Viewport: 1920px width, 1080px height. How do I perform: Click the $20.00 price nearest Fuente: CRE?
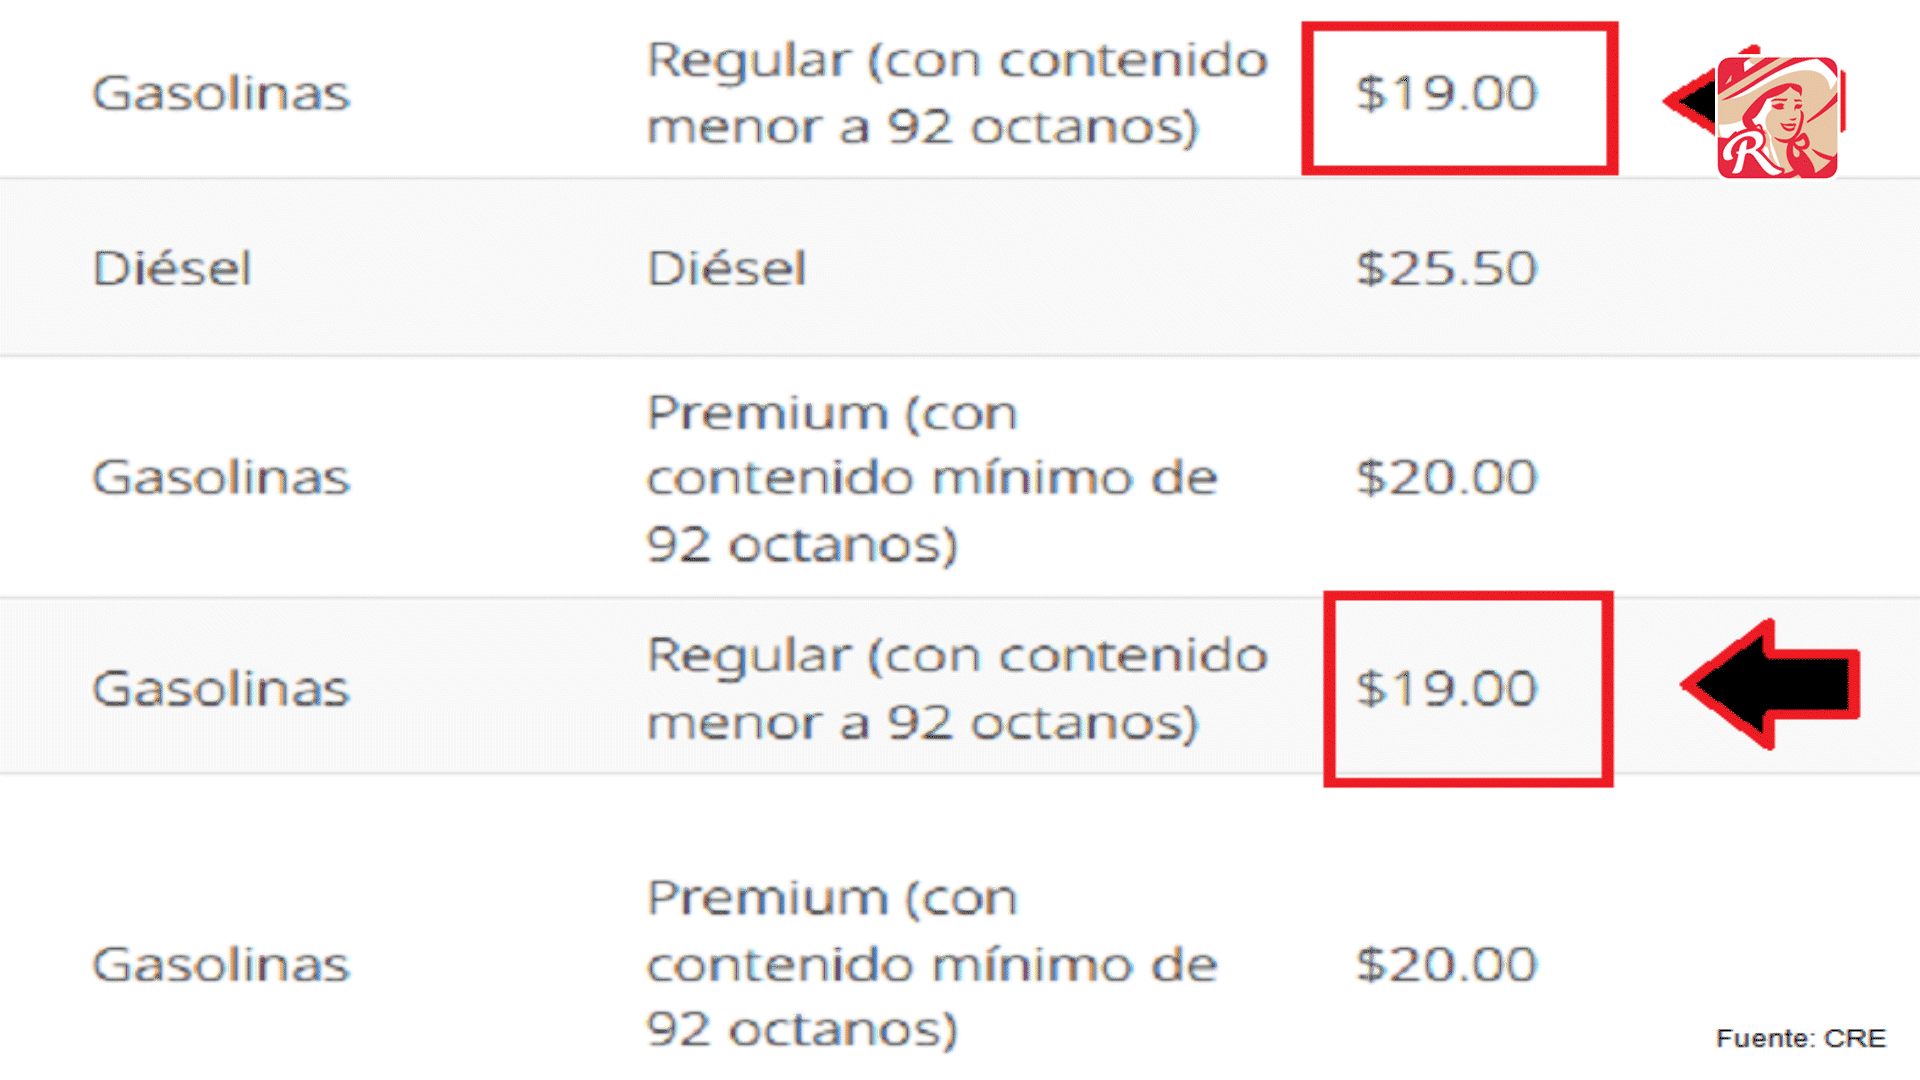(x=1446, y=965)
